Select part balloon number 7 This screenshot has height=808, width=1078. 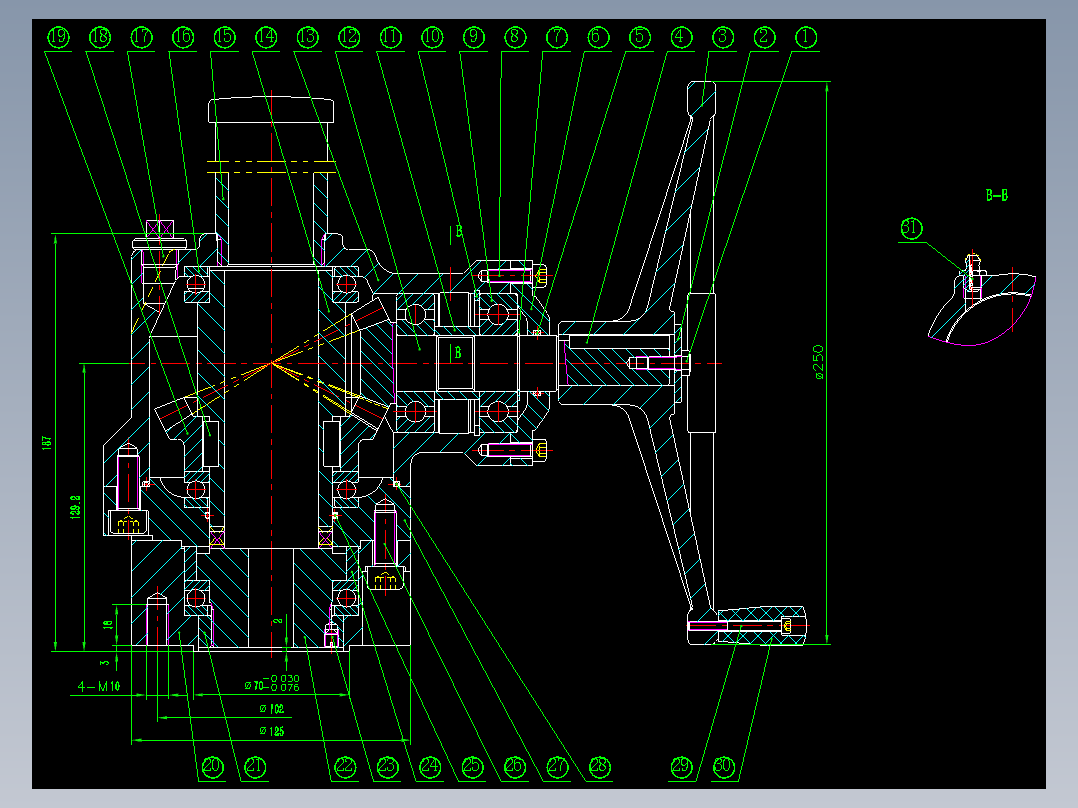point(557,37)
